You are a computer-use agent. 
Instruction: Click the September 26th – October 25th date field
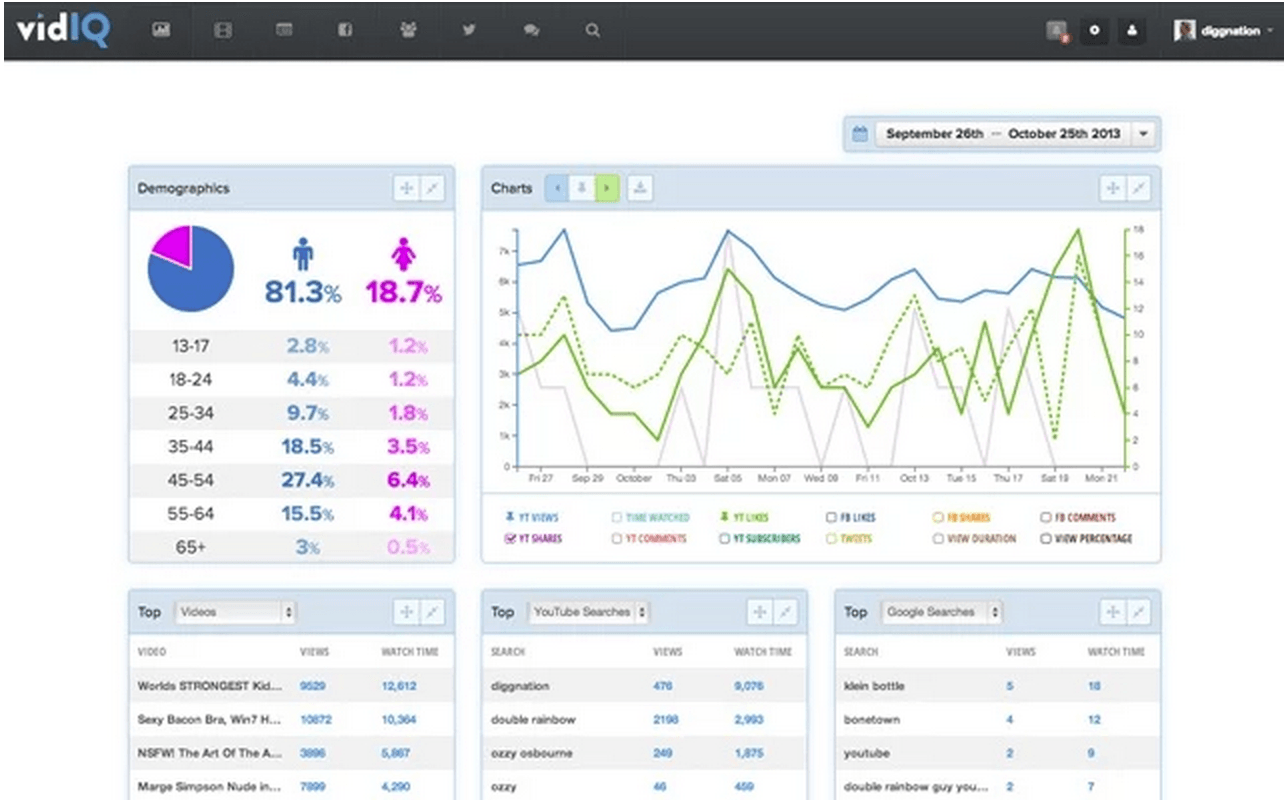[1003, 134]
